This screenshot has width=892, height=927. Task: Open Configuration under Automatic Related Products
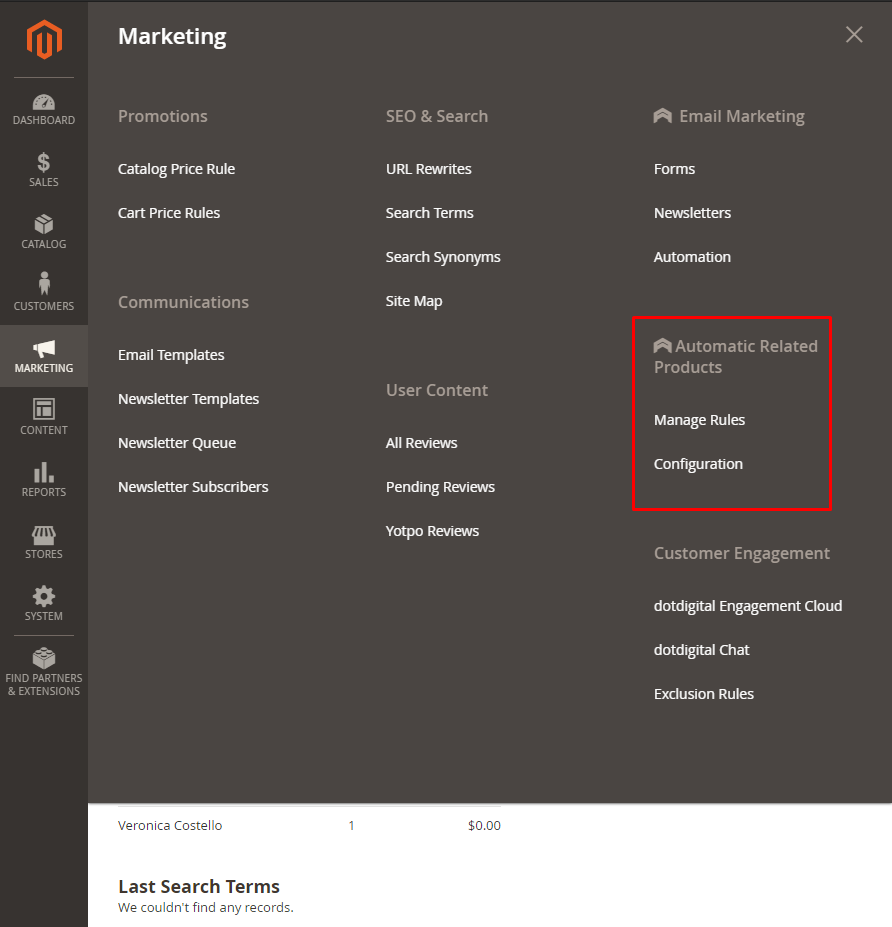[698, 464]
